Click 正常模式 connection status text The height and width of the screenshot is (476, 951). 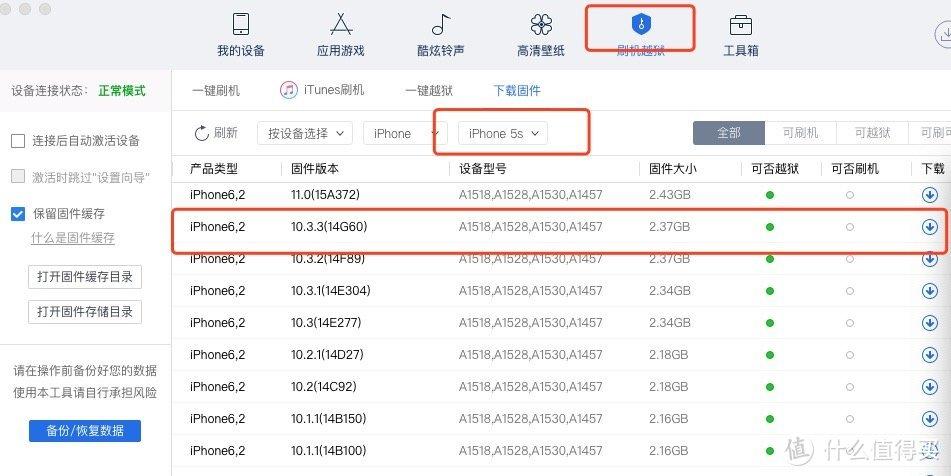click(122, 91)
